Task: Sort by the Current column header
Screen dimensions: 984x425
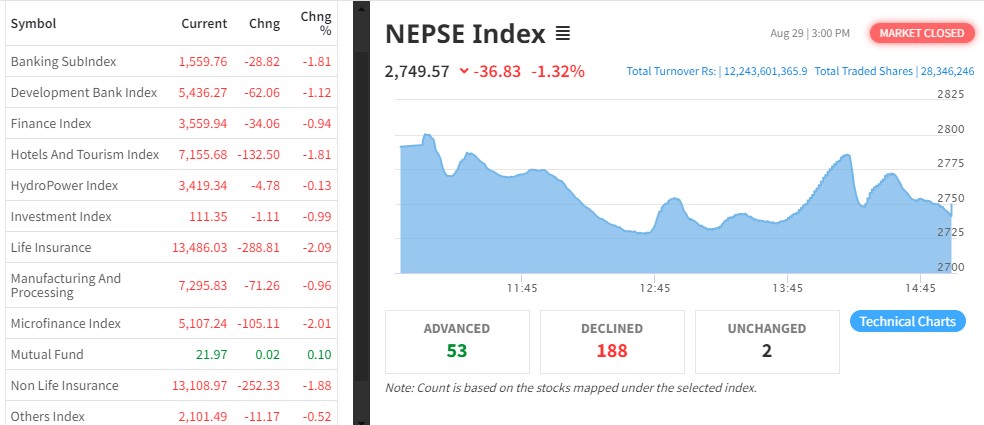Action: click(x=204, y=23)
